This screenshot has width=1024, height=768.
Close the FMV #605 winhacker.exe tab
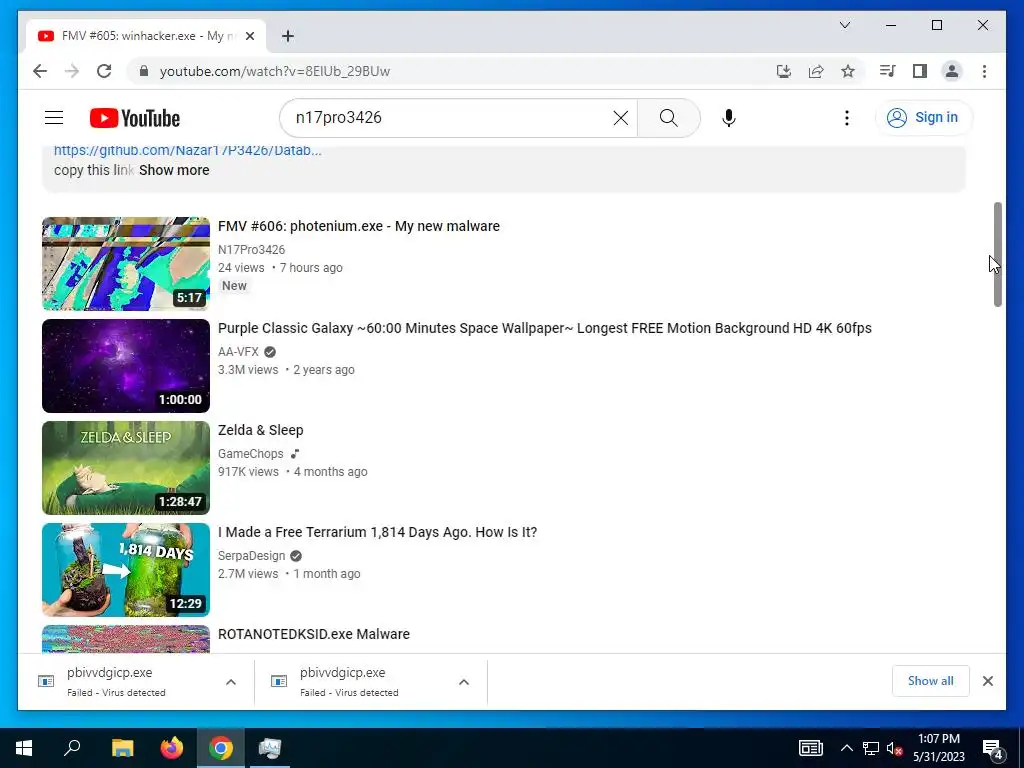pos(249,36)
